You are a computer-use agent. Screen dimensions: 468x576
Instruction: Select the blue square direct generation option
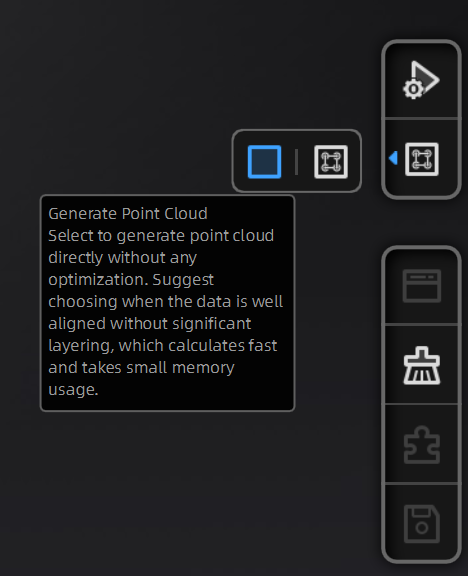[x=264, y=162]
